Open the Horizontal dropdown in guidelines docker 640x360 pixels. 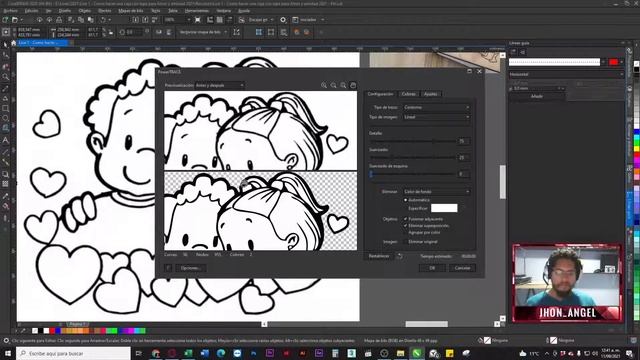[x=566, y=74]
